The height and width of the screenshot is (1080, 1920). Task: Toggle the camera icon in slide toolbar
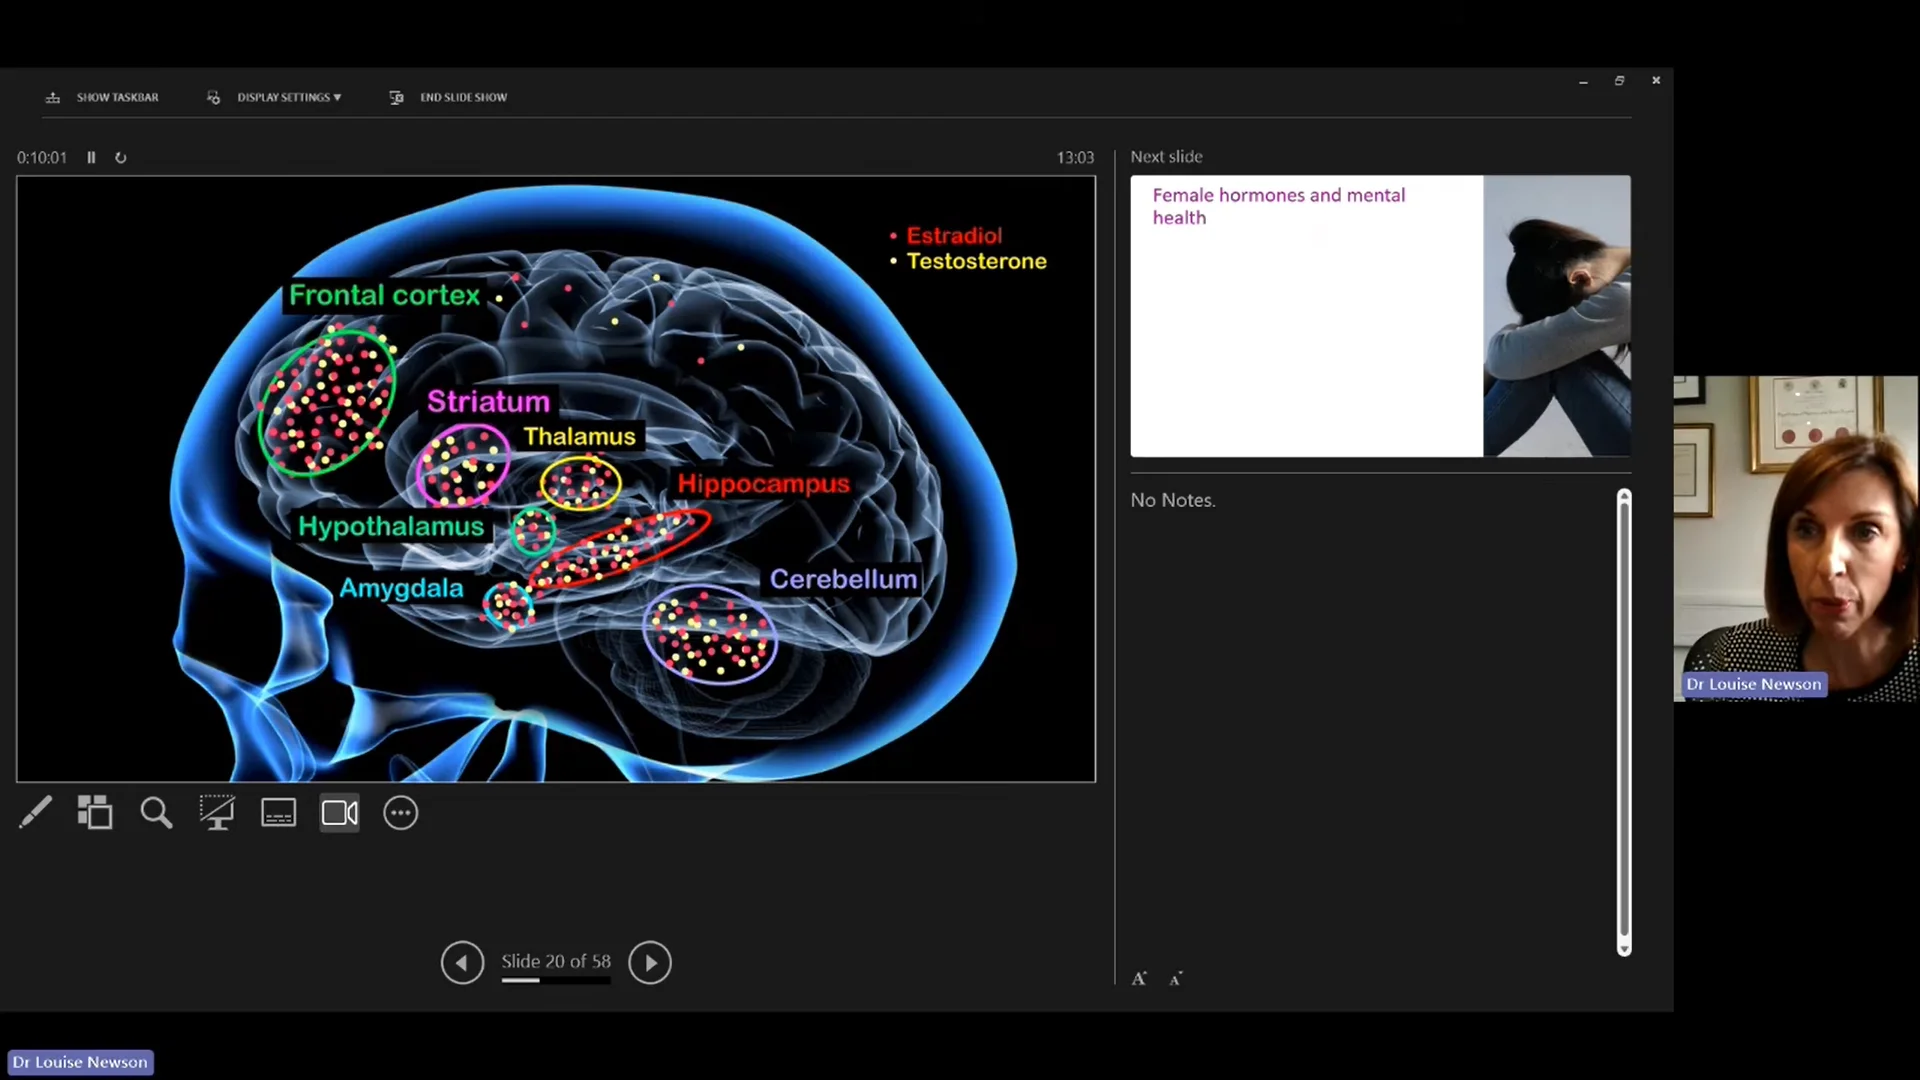(x=340, y=813)
